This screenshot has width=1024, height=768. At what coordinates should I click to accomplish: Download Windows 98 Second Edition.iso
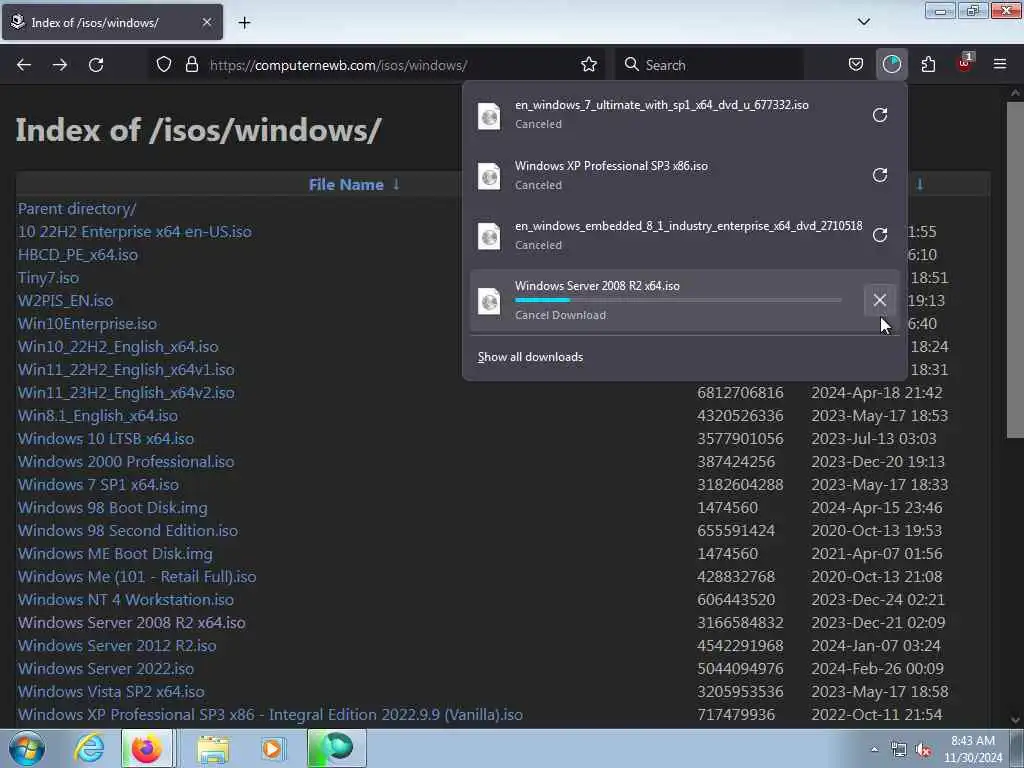(128, 530)
